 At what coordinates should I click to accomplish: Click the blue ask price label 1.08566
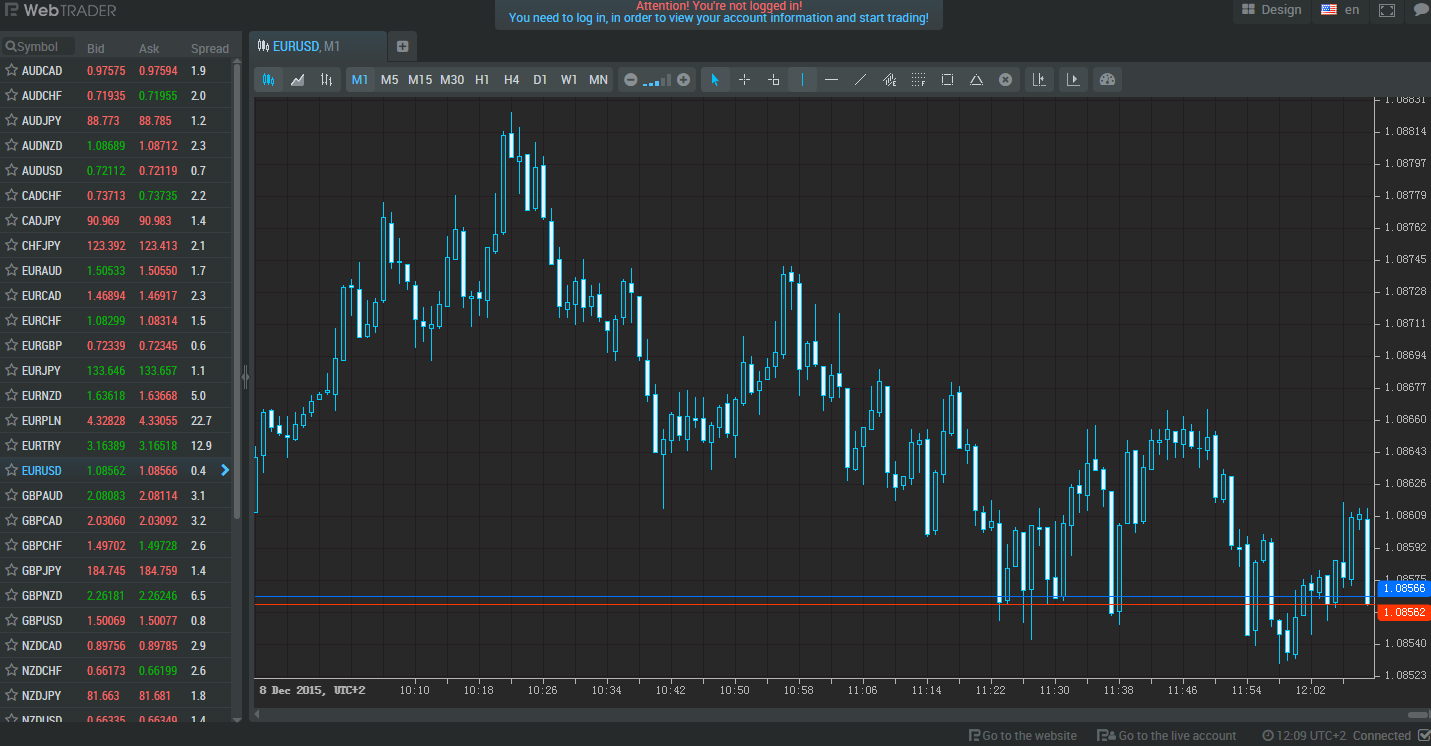[x=1402, y=589]
